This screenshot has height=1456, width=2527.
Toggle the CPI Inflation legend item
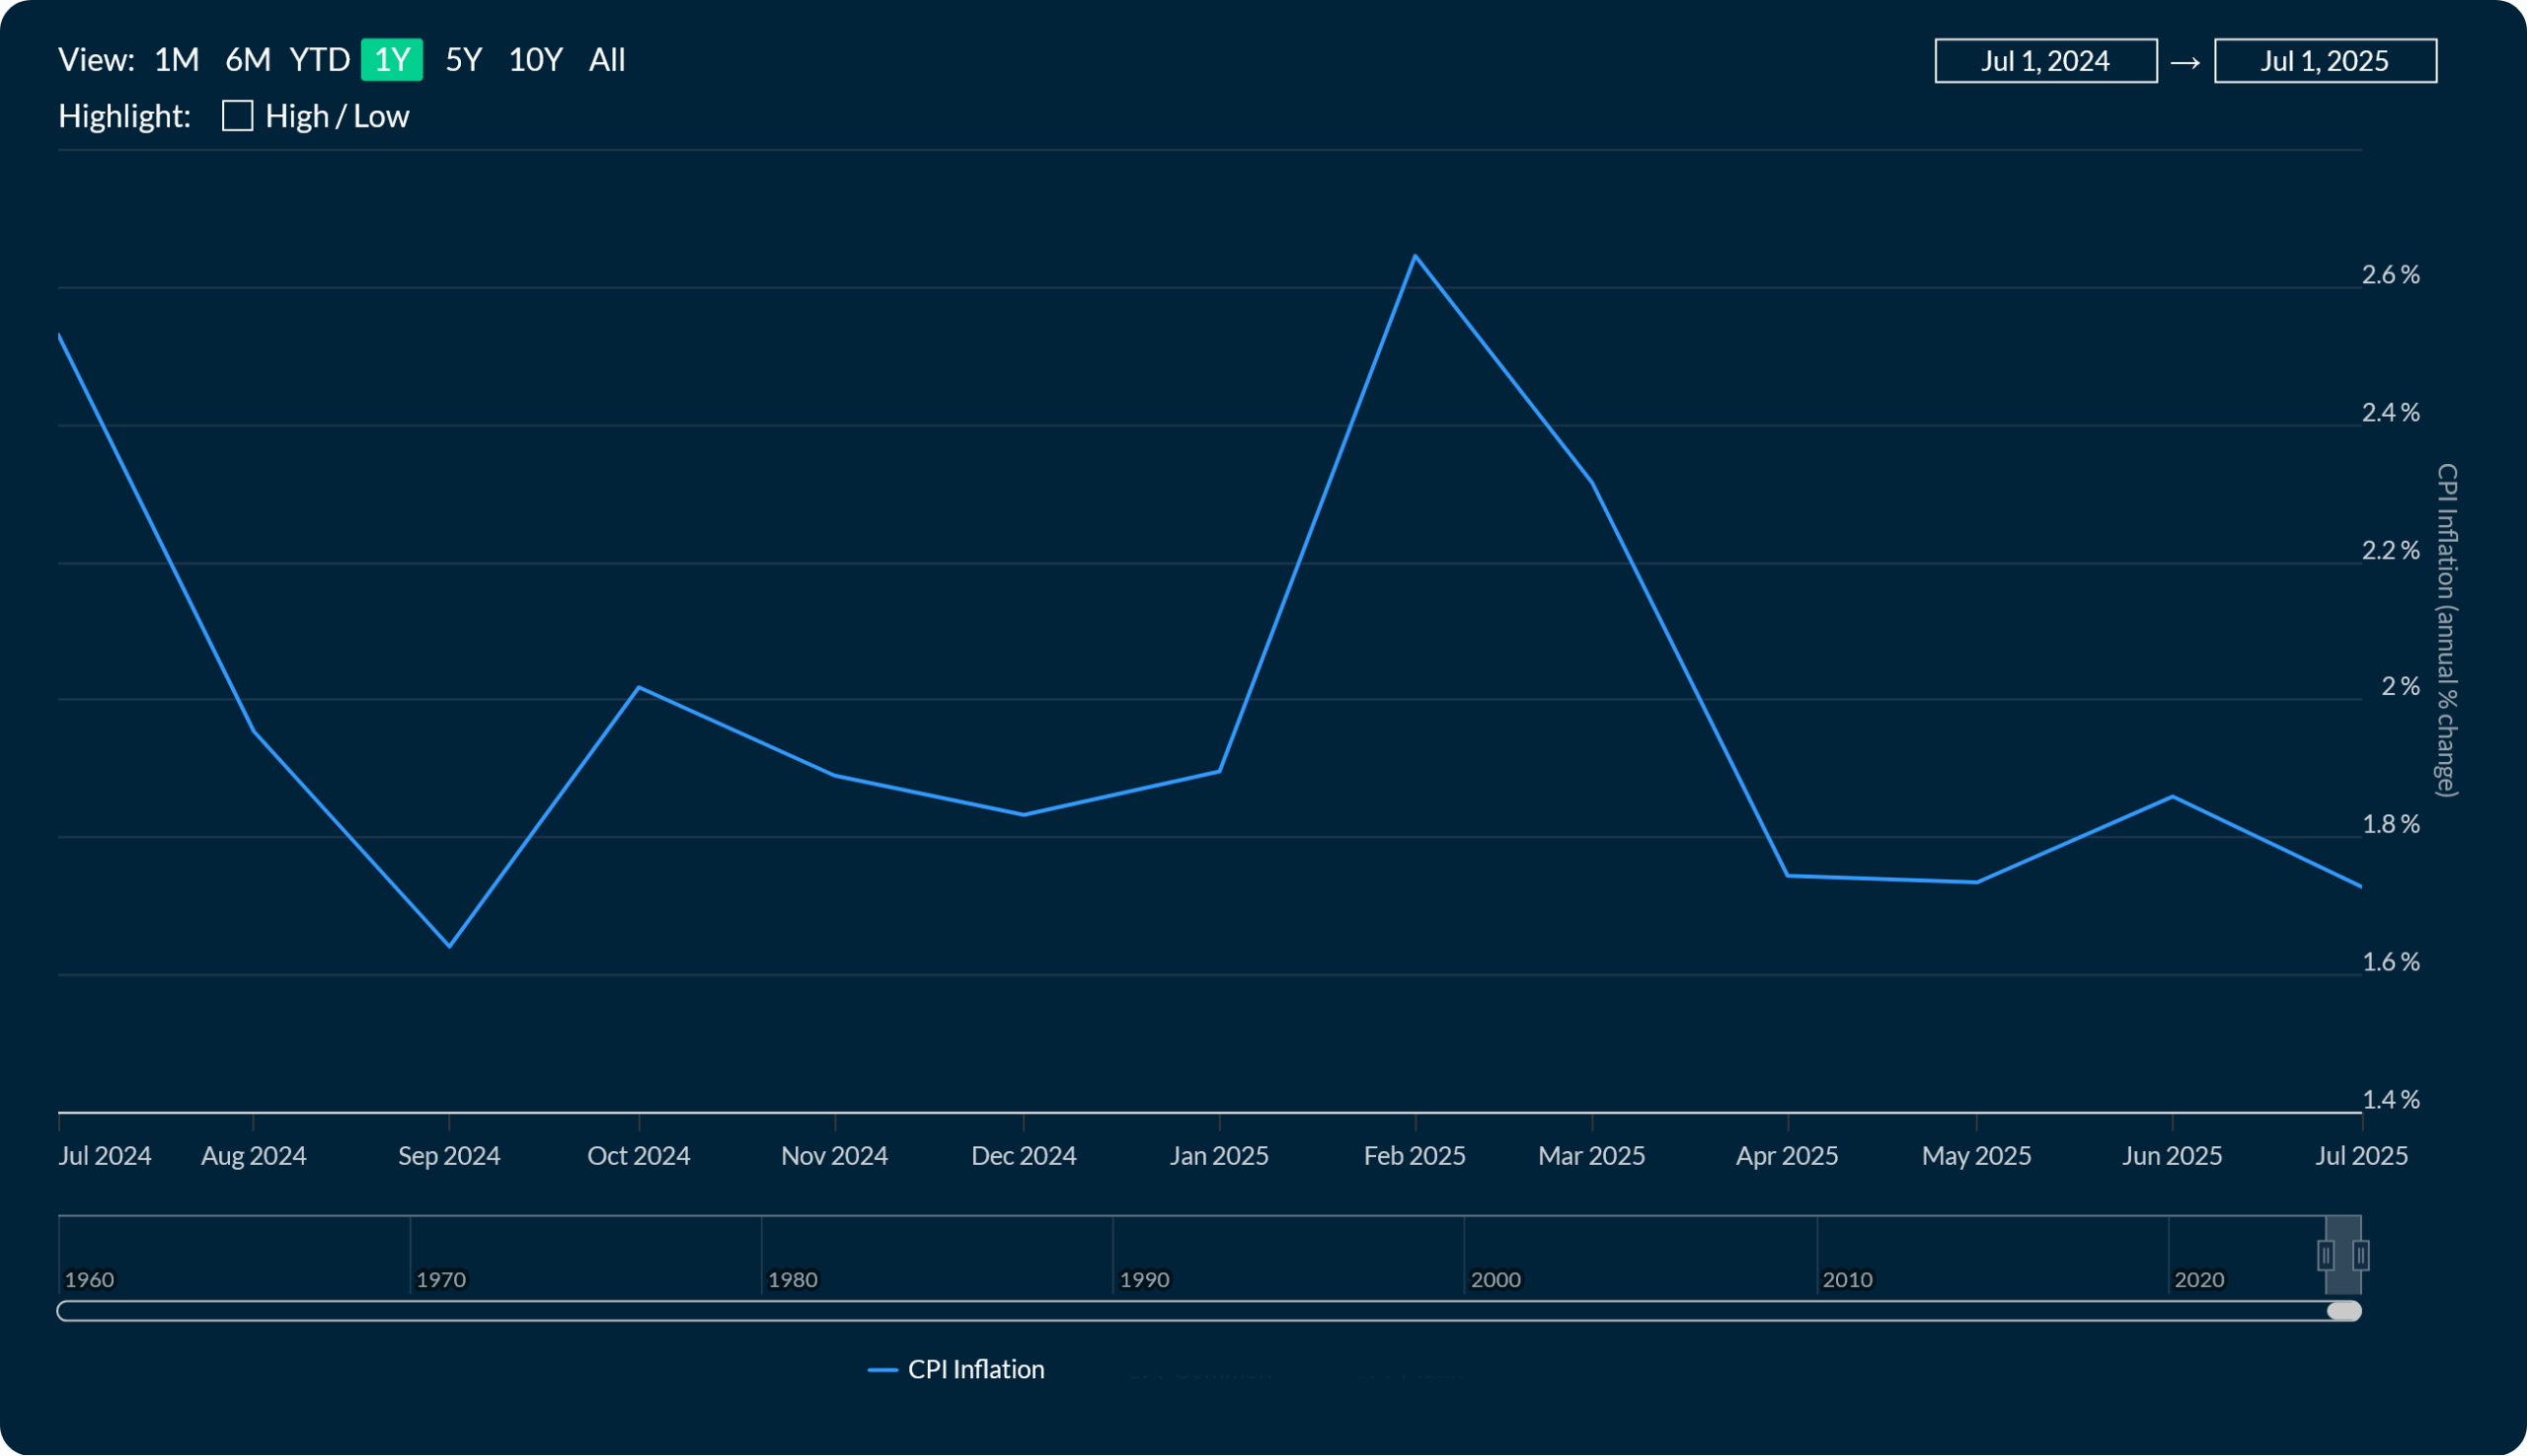pos(956,1369)
